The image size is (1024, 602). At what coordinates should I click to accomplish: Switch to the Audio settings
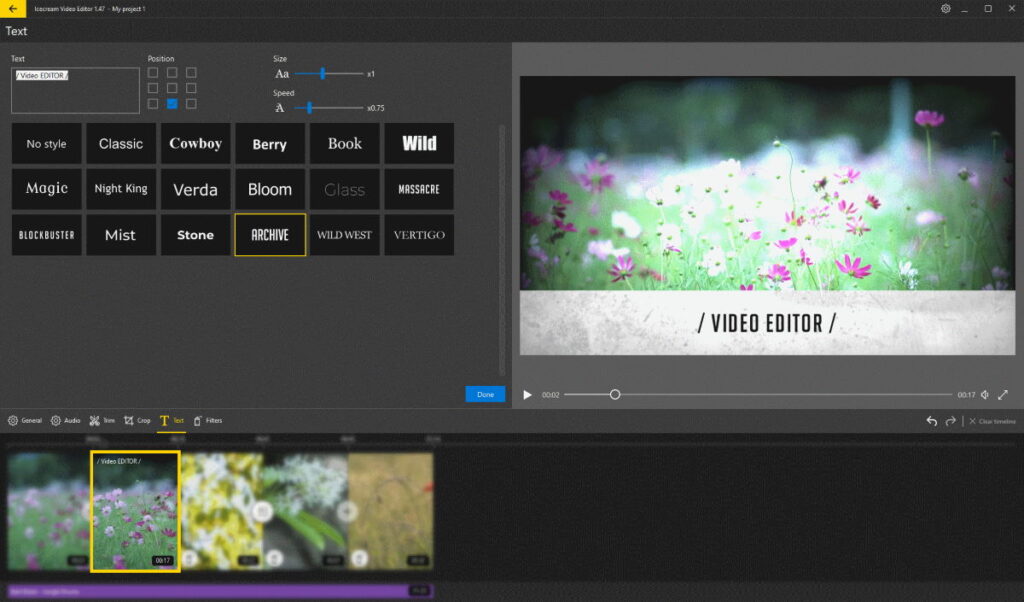coord(64,420)
